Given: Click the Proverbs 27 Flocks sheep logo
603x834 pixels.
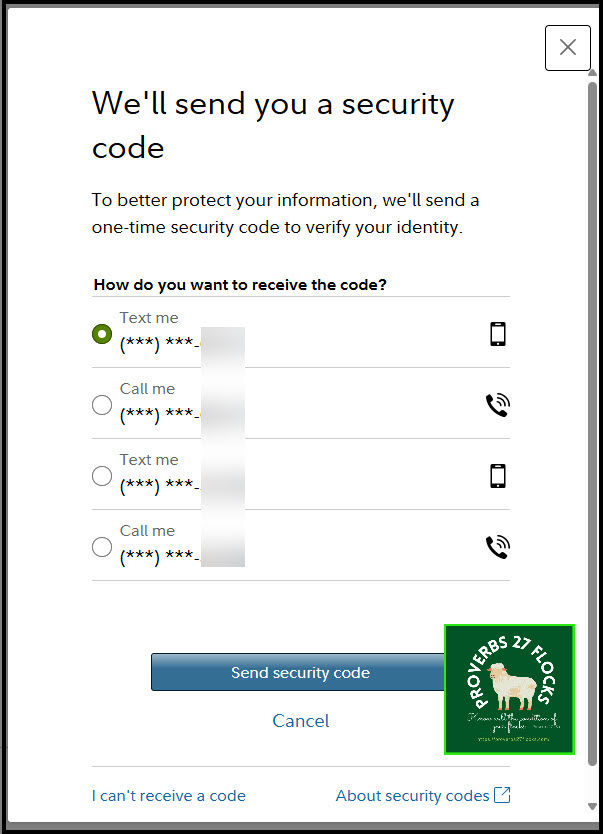Looking at the screenshot, I should coord(509,689).
